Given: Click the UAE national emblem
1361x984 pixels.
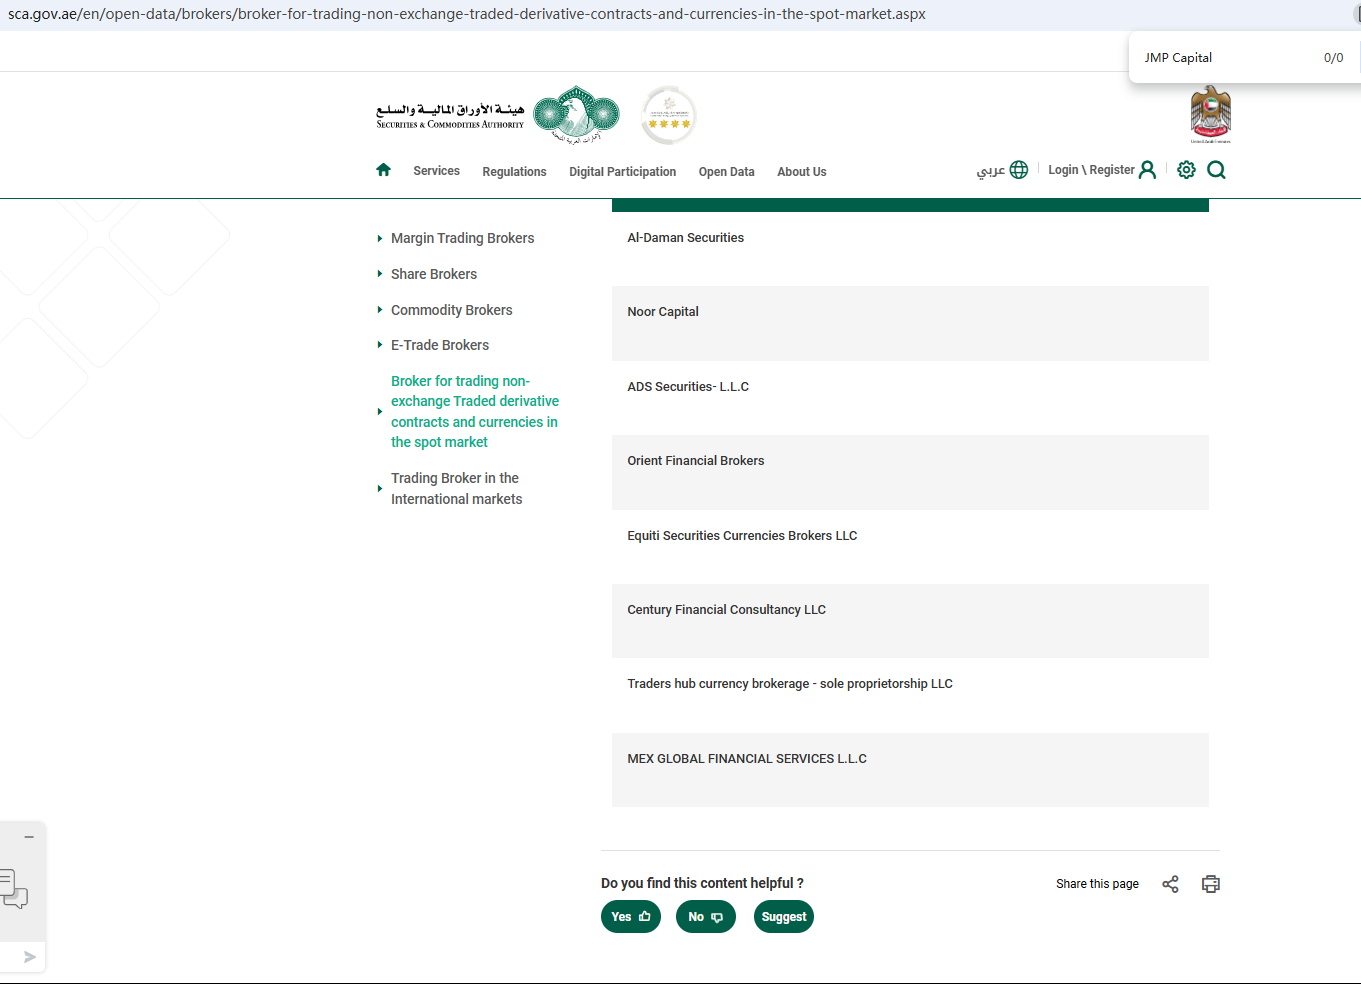Looking at the screenshot, I should [x=1210, y=114].
